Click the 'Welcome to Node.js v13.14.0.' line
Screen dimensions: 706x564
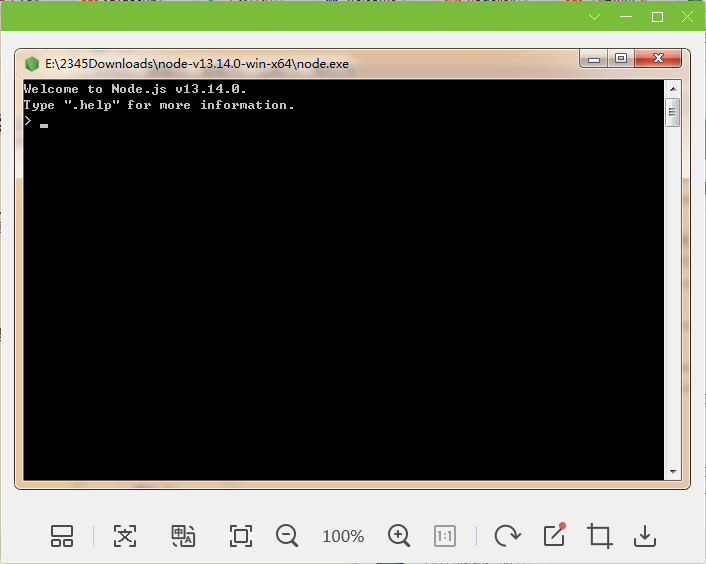point(135,89)
